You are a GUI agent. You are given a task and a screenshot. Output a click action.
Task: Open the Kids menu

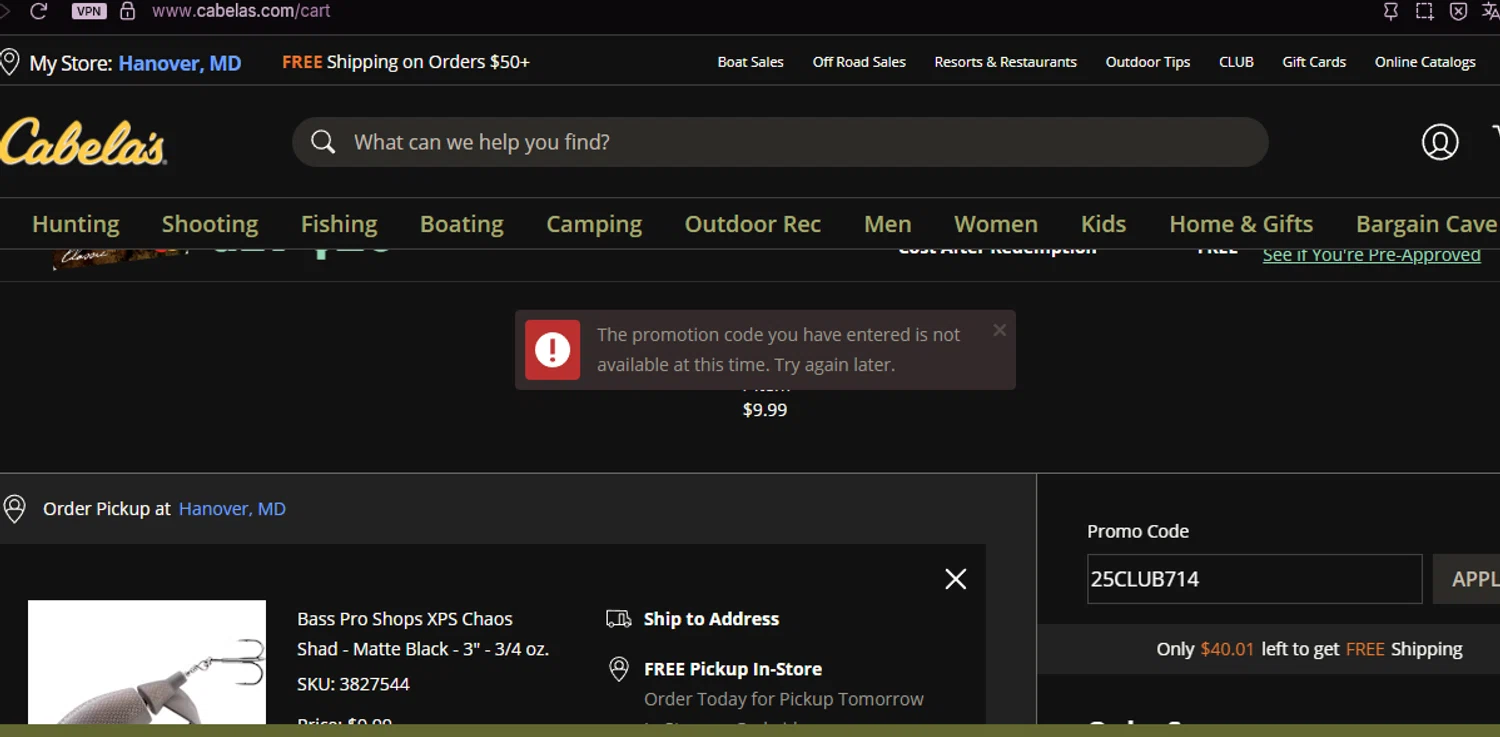pos(1104,224)
